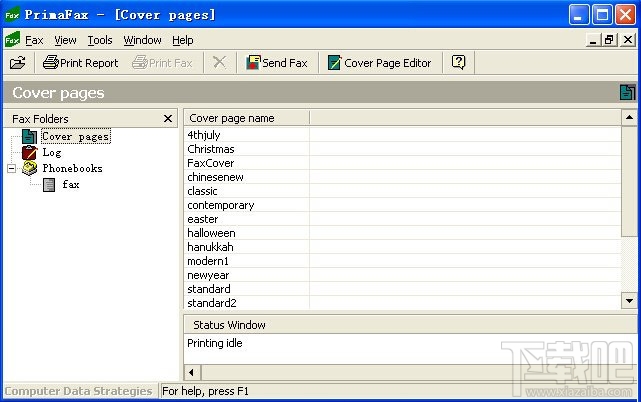
Task: Select the newyear cover page
Action: pos(208,275)
